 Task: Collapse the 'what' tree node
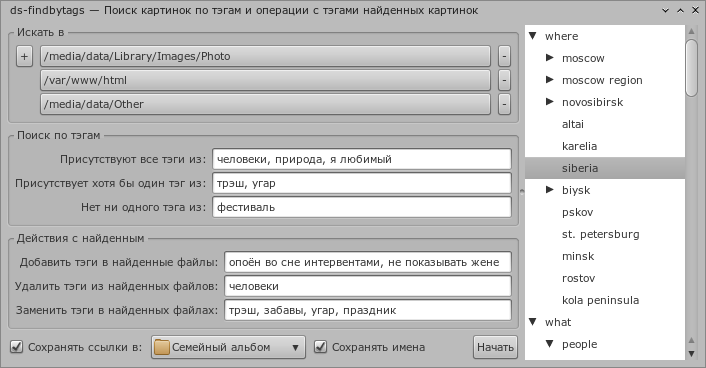pos(533,322)
